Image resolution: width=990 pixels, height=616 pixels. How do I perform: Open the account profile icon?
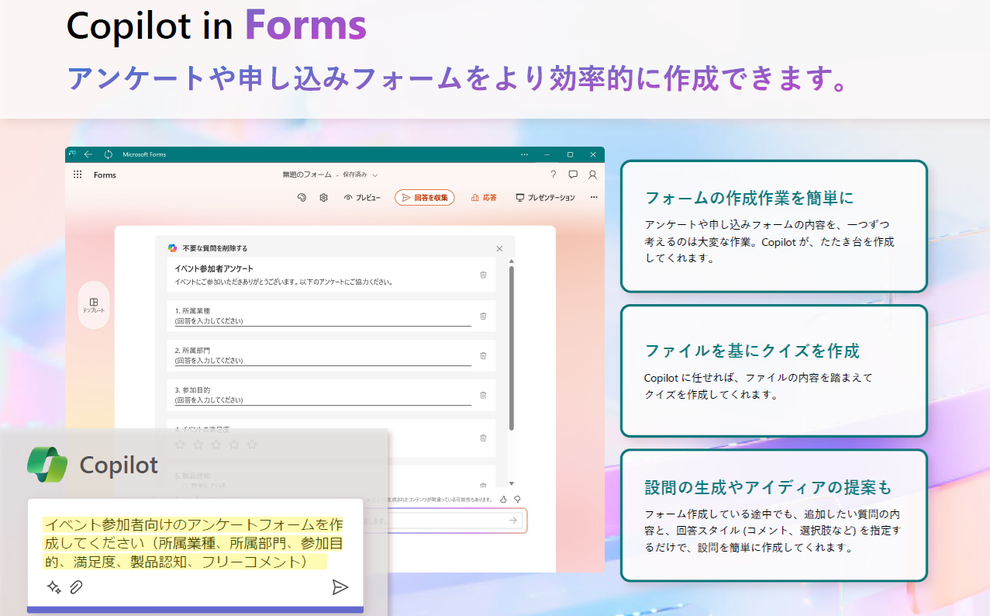(592, 175)
